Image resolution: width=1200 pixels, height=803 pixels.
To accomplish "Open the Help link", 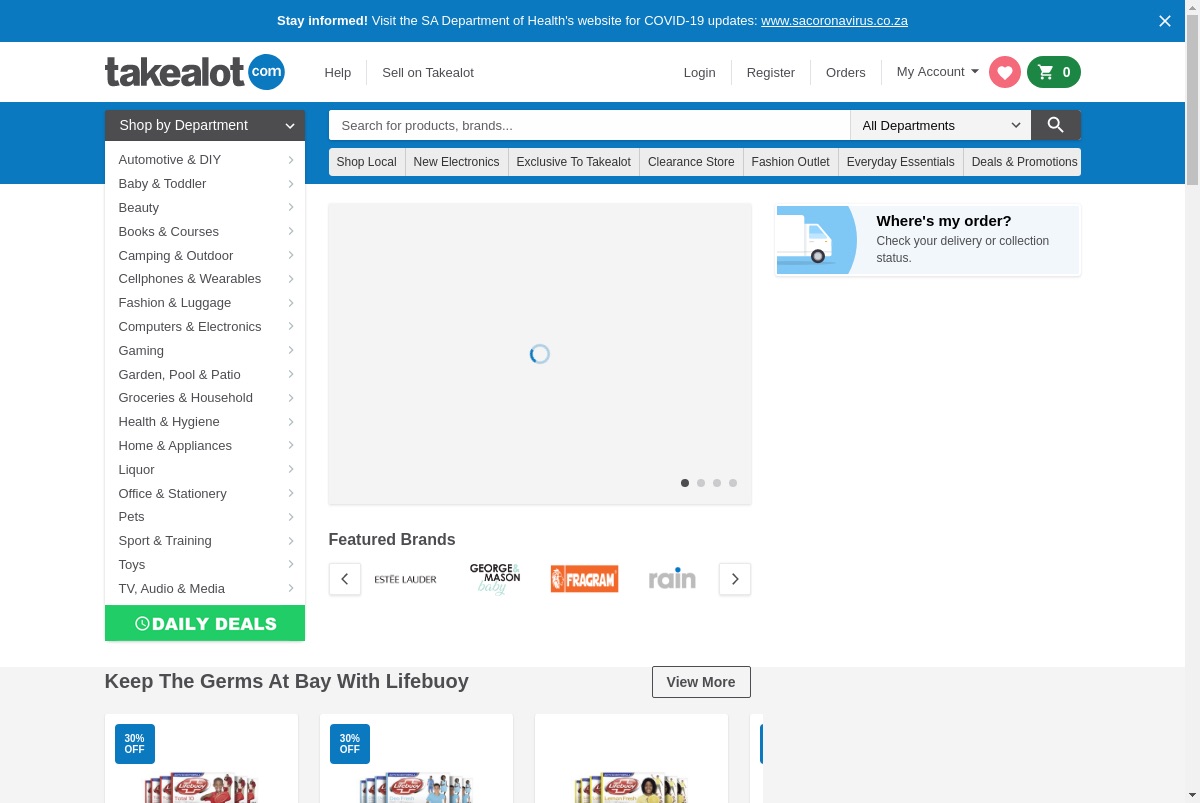I will coord(338,72).
